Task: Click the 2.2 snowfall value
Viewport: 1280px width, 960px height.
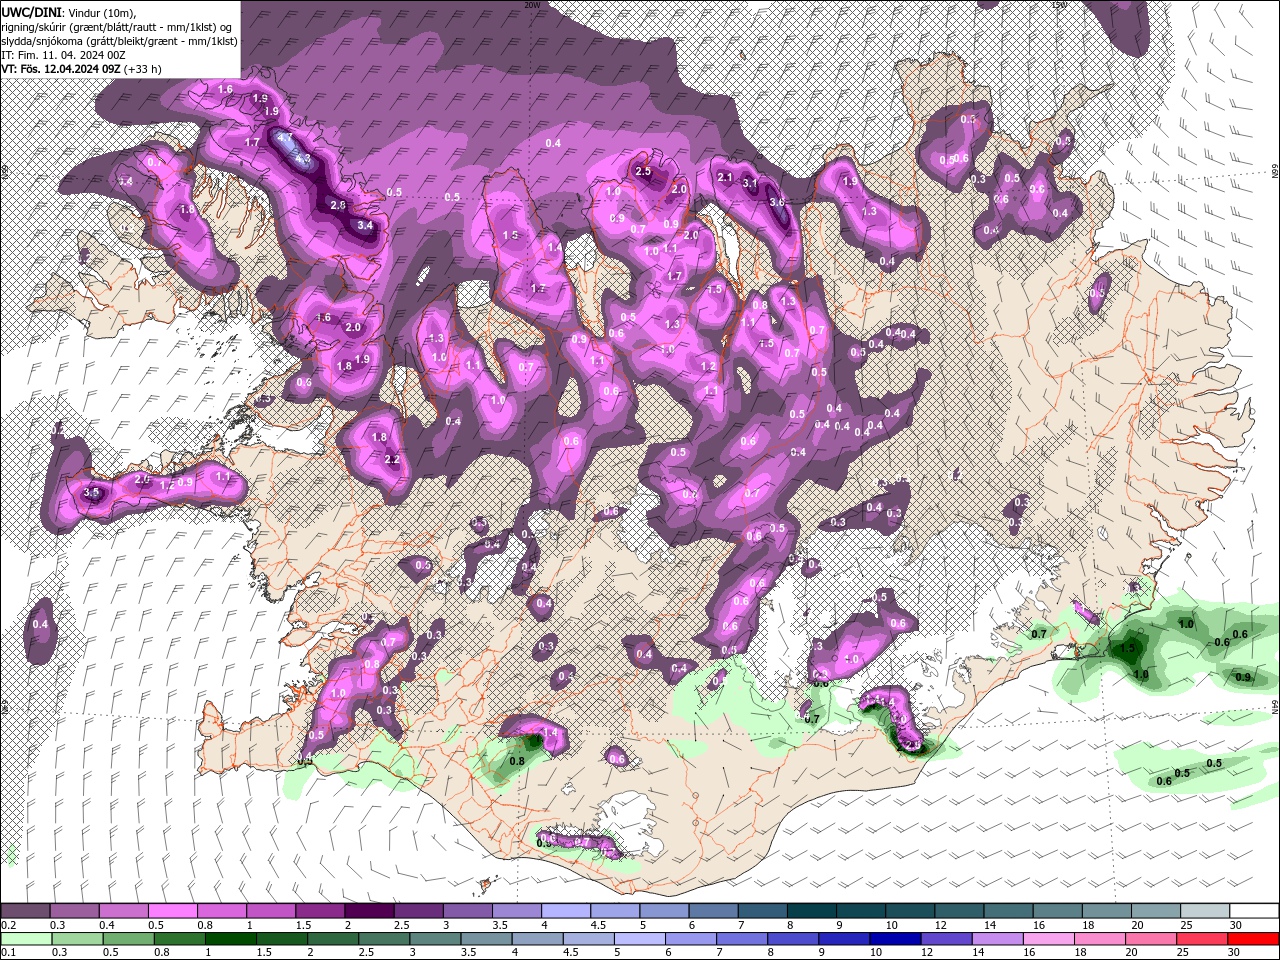Action: [x=392, y=460]
